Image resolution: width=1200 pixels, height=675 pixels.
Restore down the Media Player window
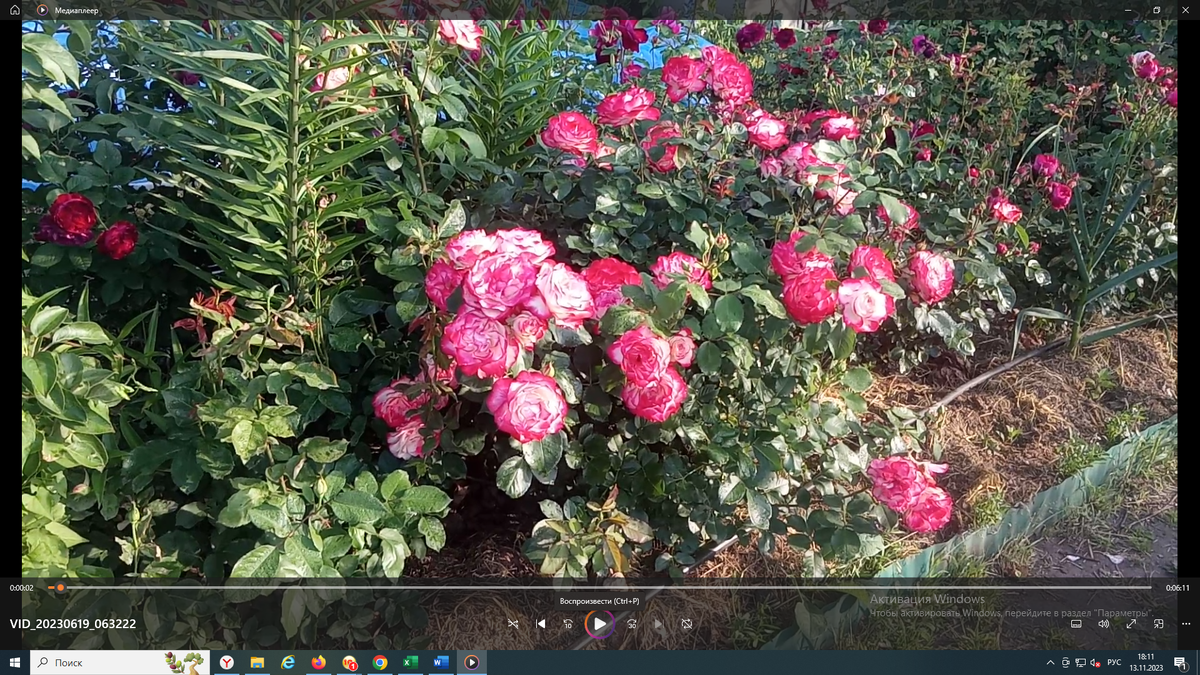[1157, 10]
